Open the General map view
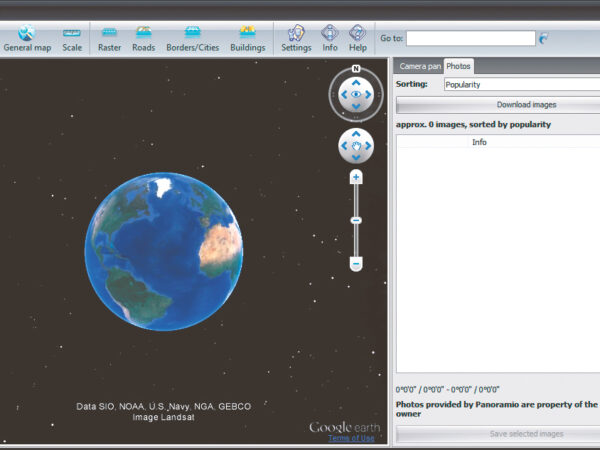 pyautogui.click(x=27, y=38)
